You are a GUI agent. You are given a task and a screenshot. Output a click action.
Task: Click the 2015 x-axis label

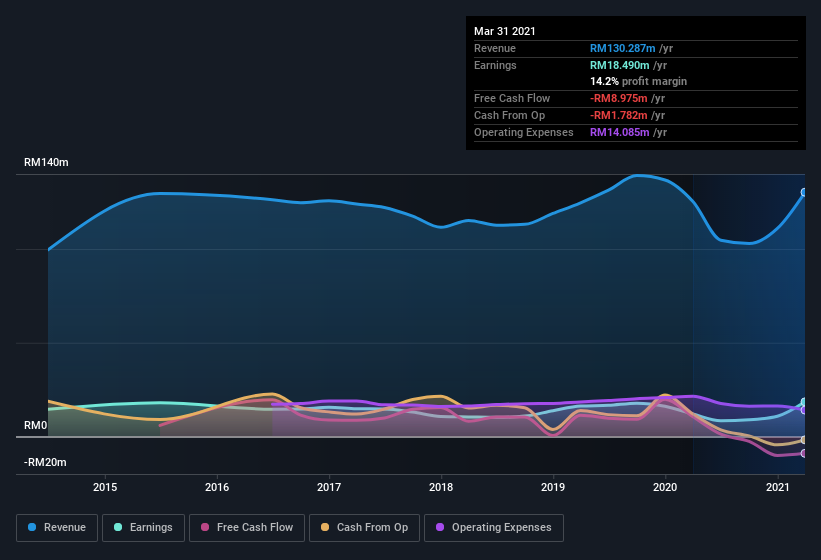pyautogui.click(x=105, y=487)
